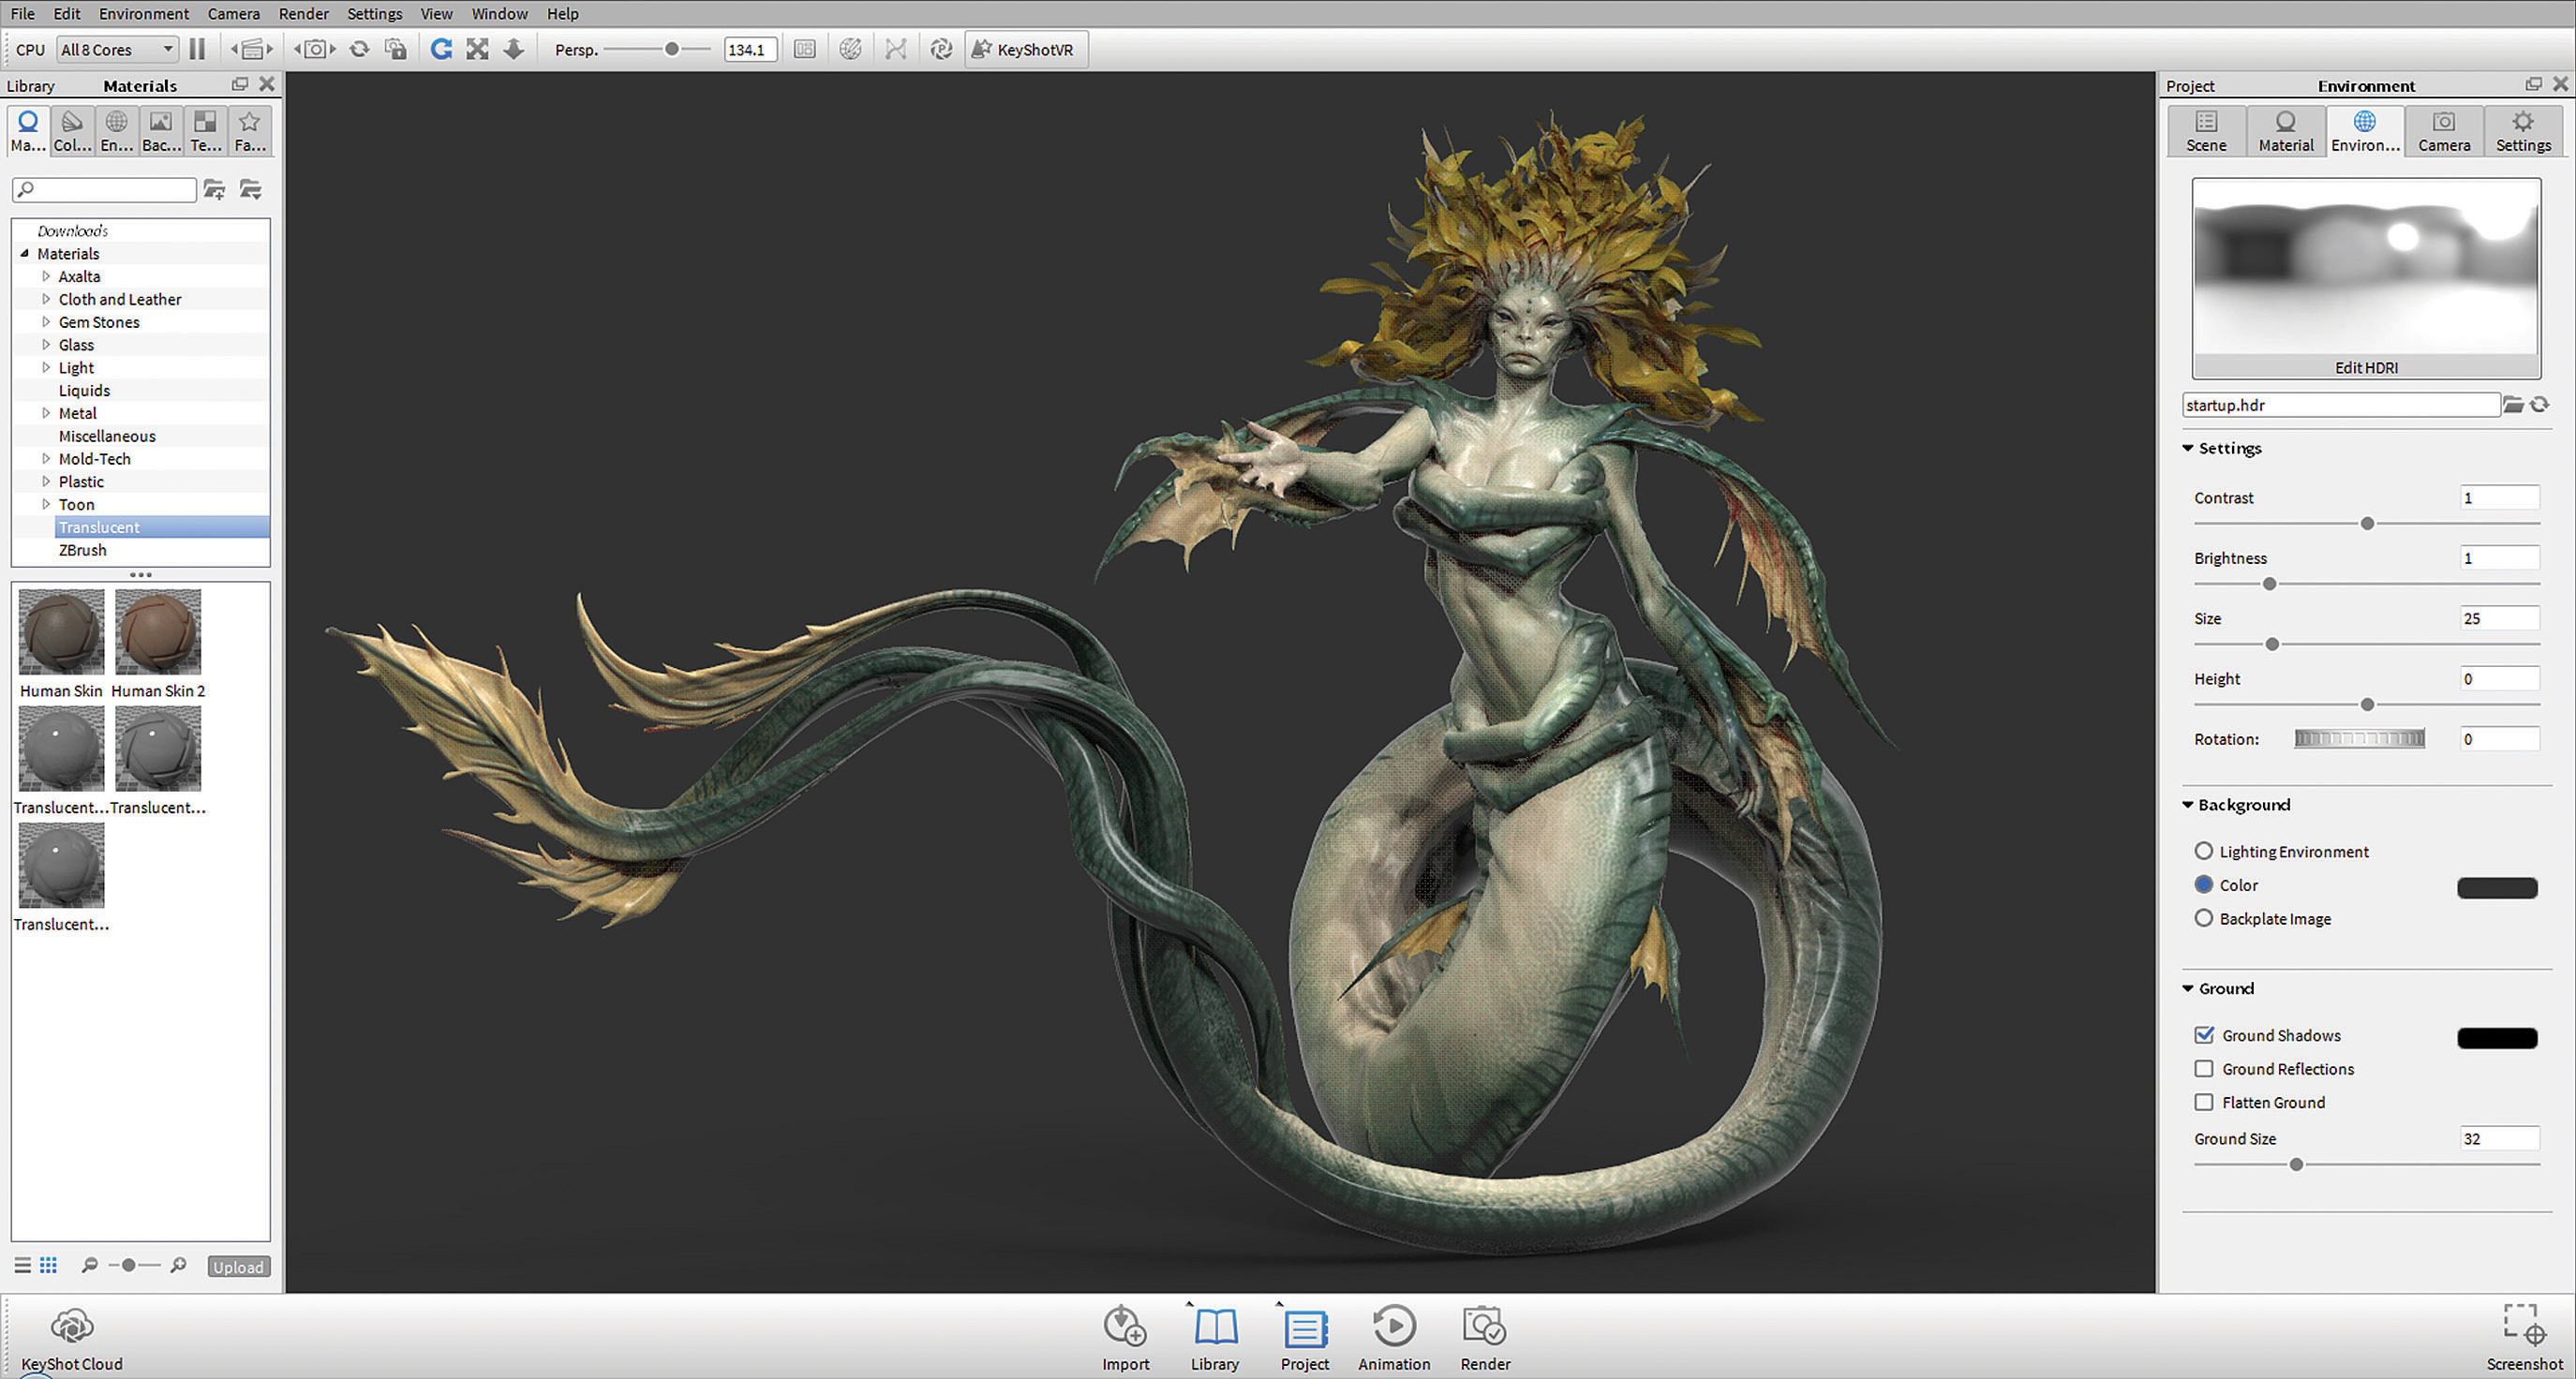
Task: Click the perspective slider handle
Action: point(672,49)
